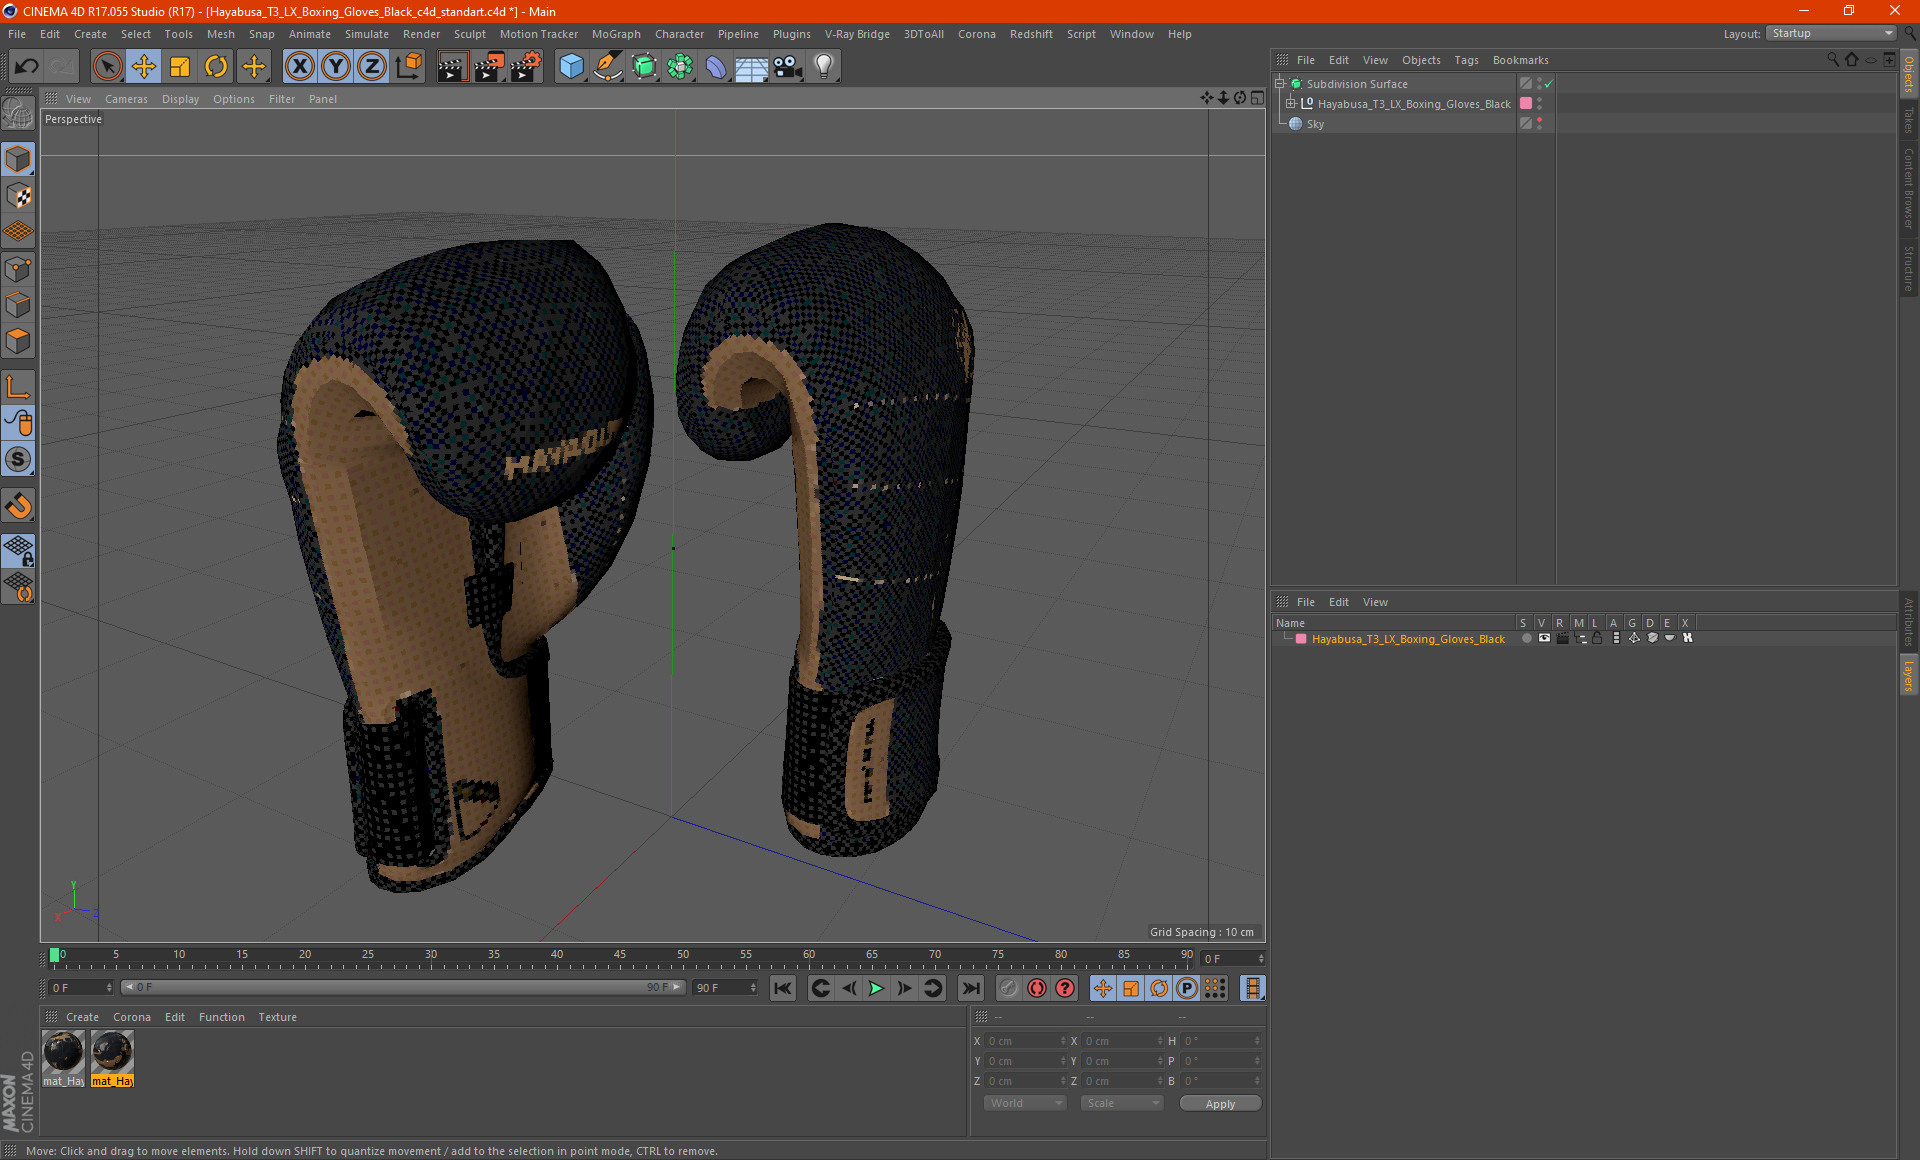
Task: Toggle Subdivision Surface enable checkmark
Action: tap(1548, 84)
